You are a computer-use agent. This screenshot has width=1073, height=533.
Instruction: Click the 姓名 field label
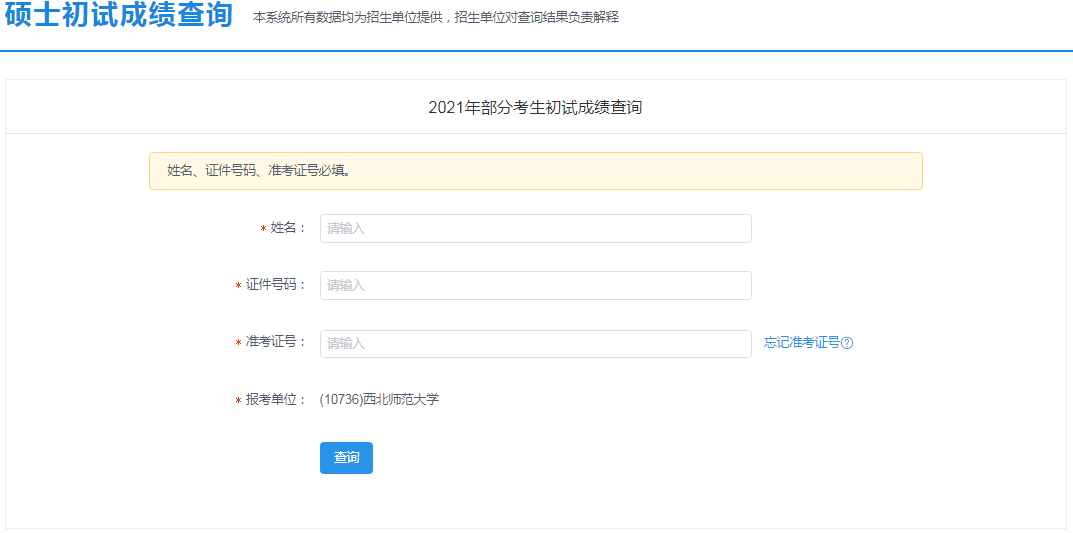pyautogui.click(x=288, y=229)
